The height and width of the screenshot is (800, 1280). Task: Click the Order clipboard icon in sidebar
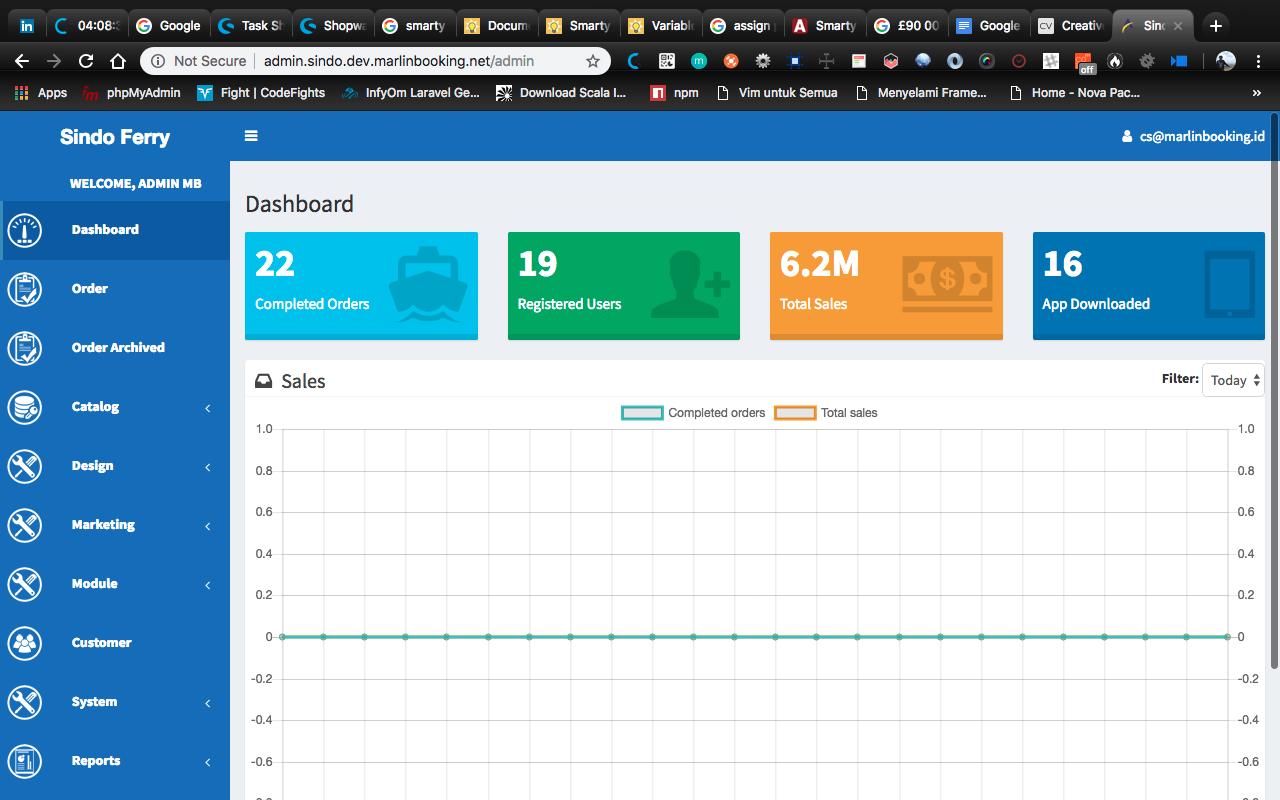click(25, 289)
